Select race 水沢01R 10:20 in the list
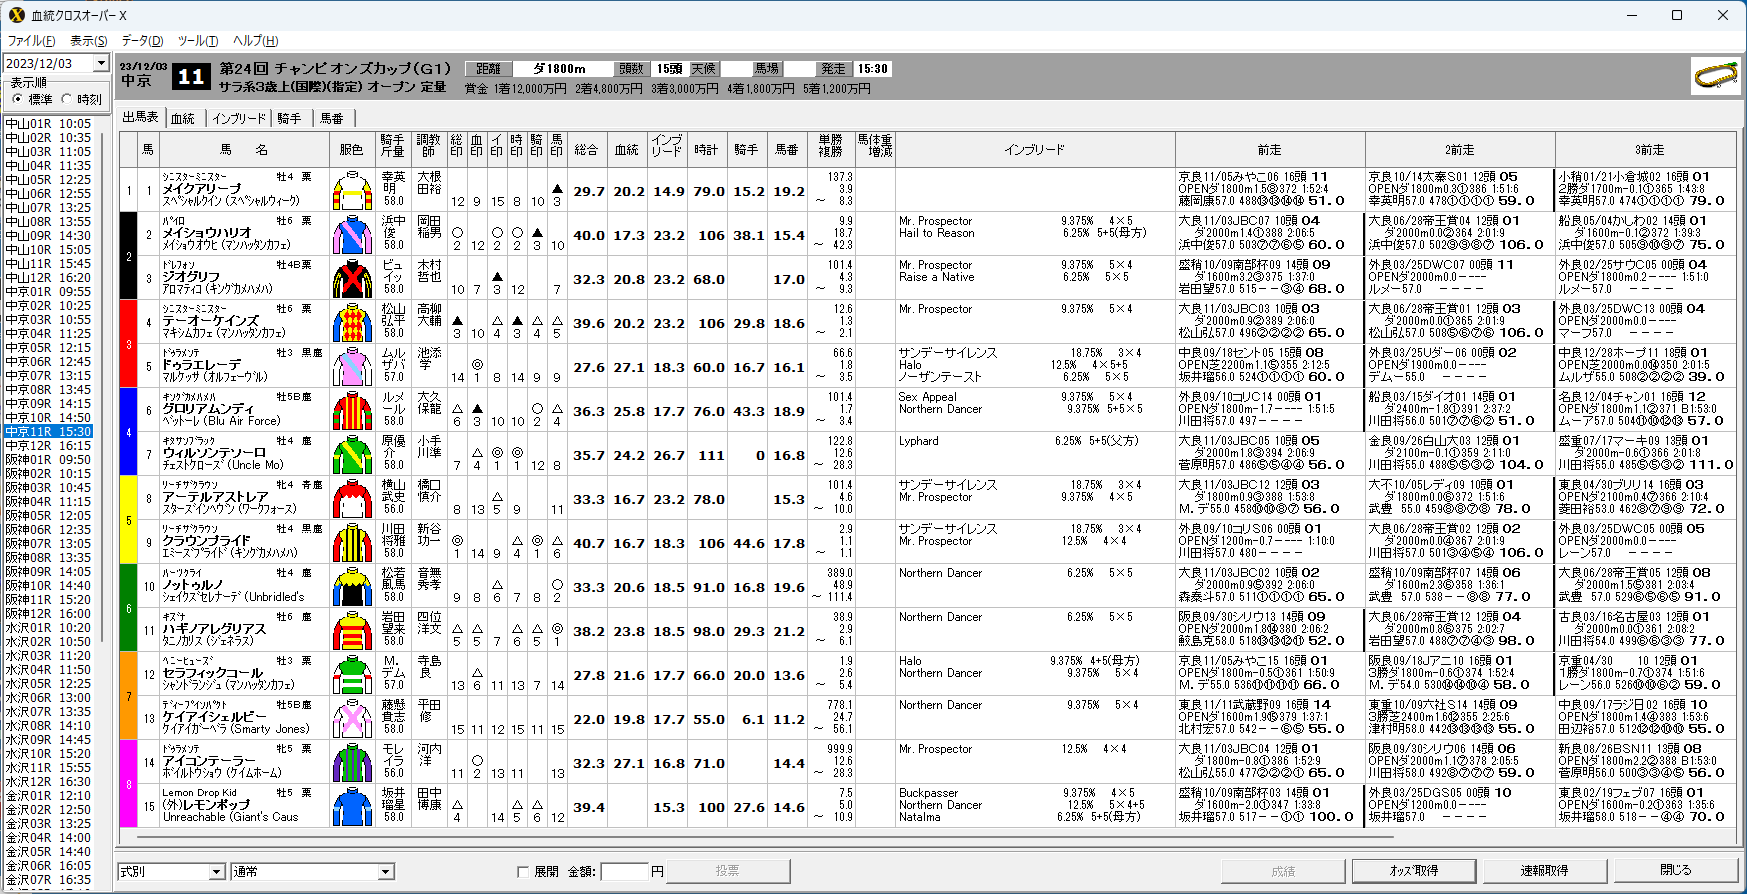1747x894 pixels. 48,628
